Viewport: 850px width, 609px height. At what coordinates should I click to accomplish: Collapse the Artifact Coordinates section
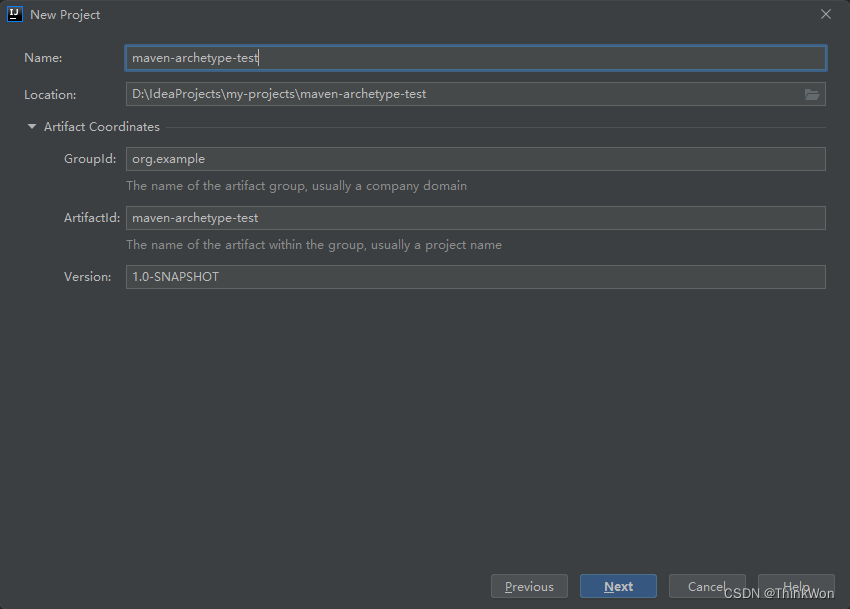pyautogui.click(x=32, y=126)
